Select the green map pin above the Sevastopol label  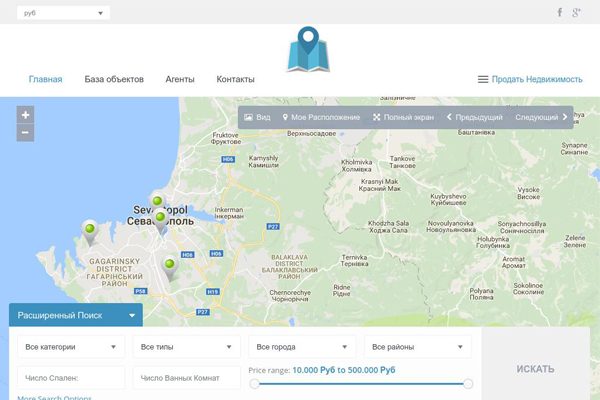pyautogui.click(x=157, y=201)
